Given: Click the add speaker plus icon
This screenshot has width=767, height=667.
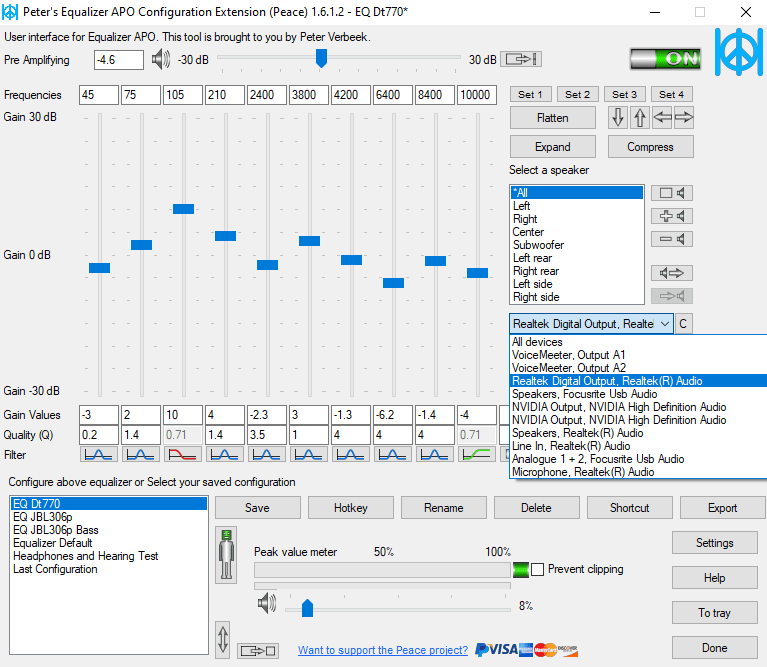Looking at the screenshot, I should (x=672, y=216).
